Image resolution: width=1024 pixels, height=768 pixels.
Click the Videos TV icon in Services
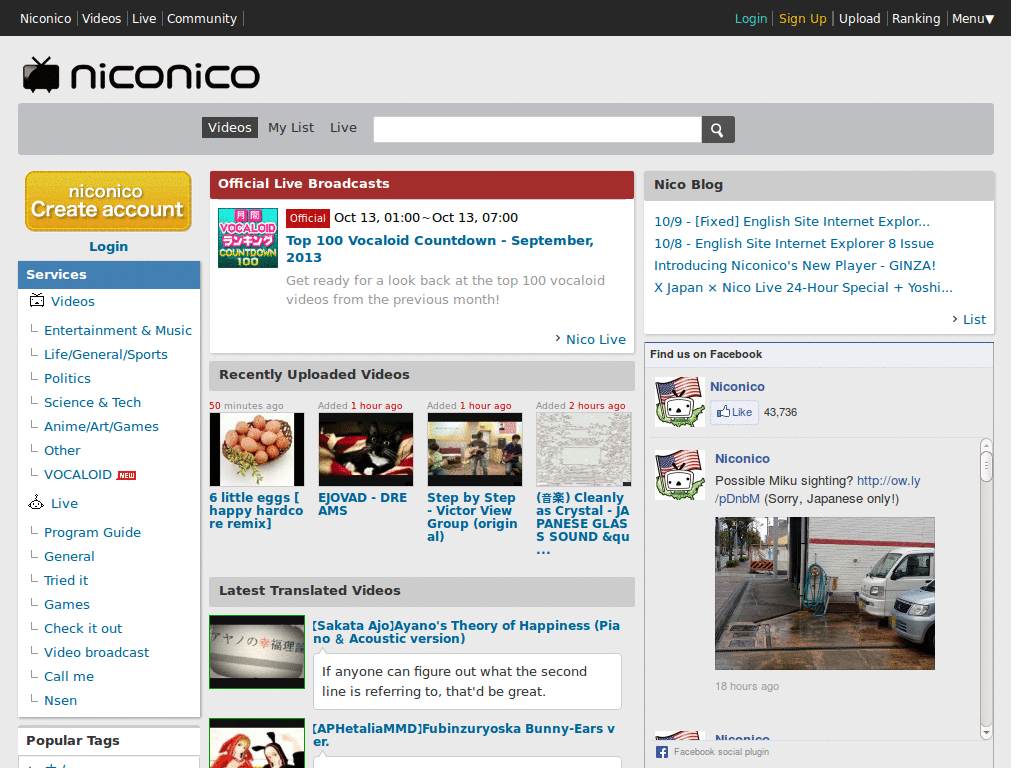click(x=37, y=300)
